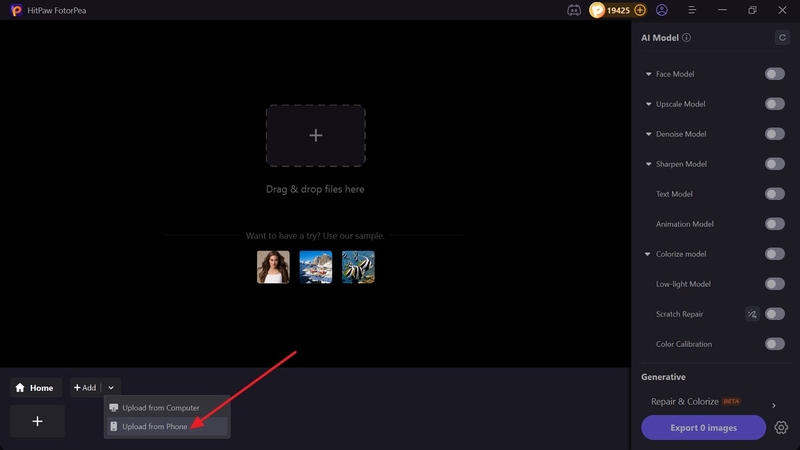Turn on the Low-light Model switch
Viewport: 800px width, 450px height.
(x=774, y=284)
